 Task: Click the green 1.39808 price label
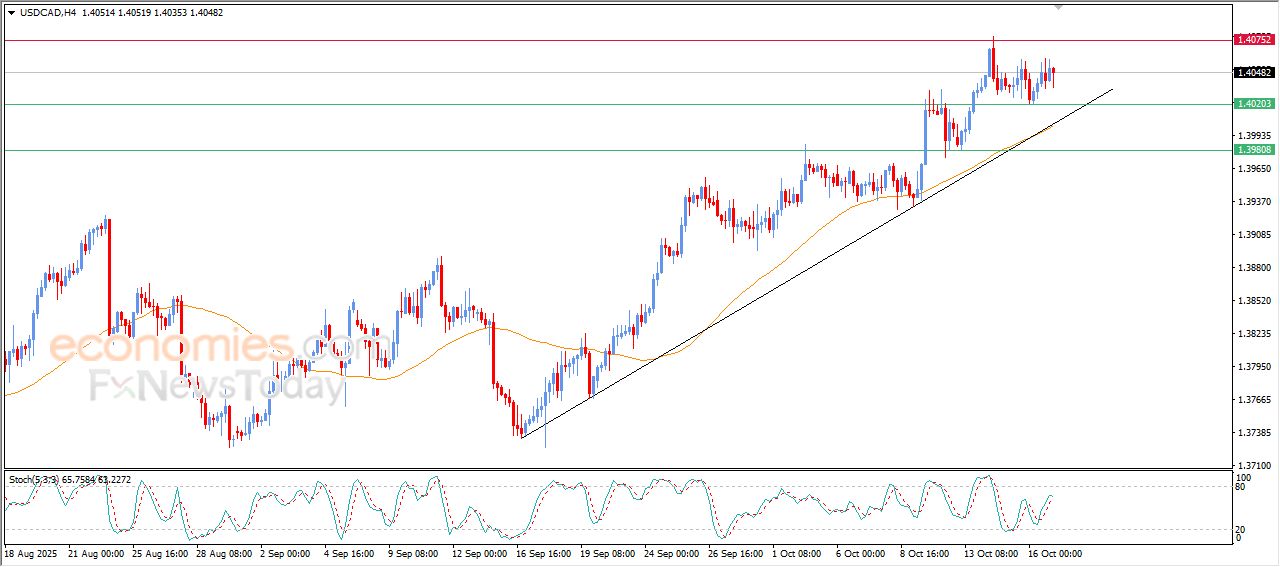(1254, 150)
